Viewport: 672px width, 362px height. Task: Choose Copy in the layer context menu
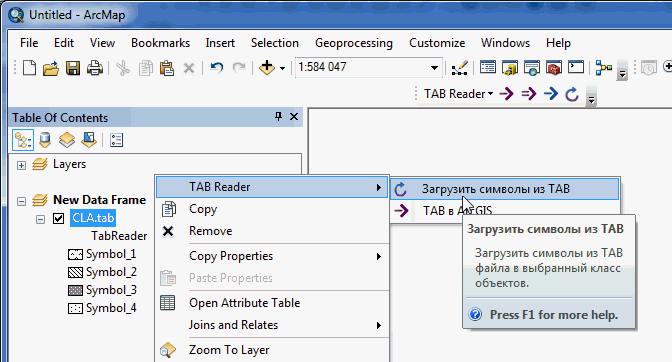(272, 209)
